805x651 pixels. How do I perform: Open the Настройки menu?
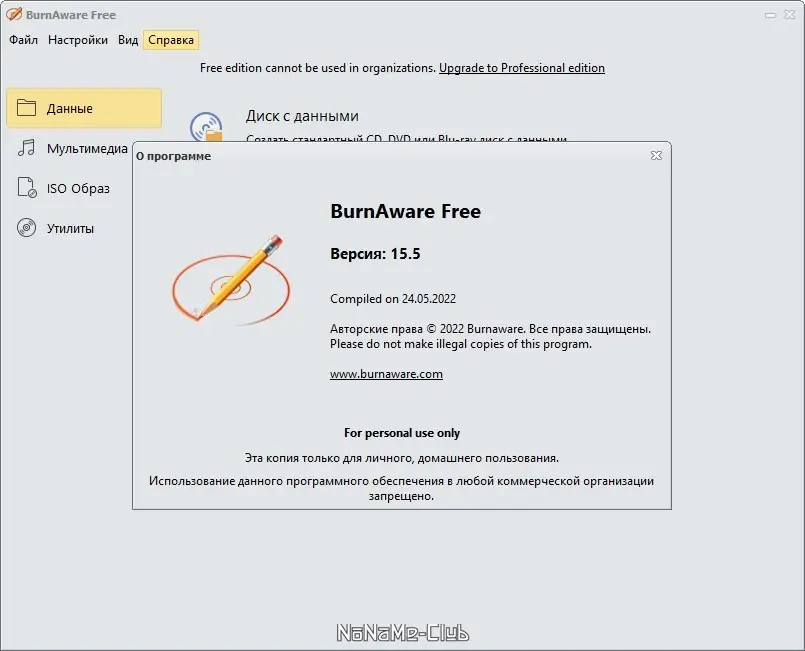click(78, 40)
